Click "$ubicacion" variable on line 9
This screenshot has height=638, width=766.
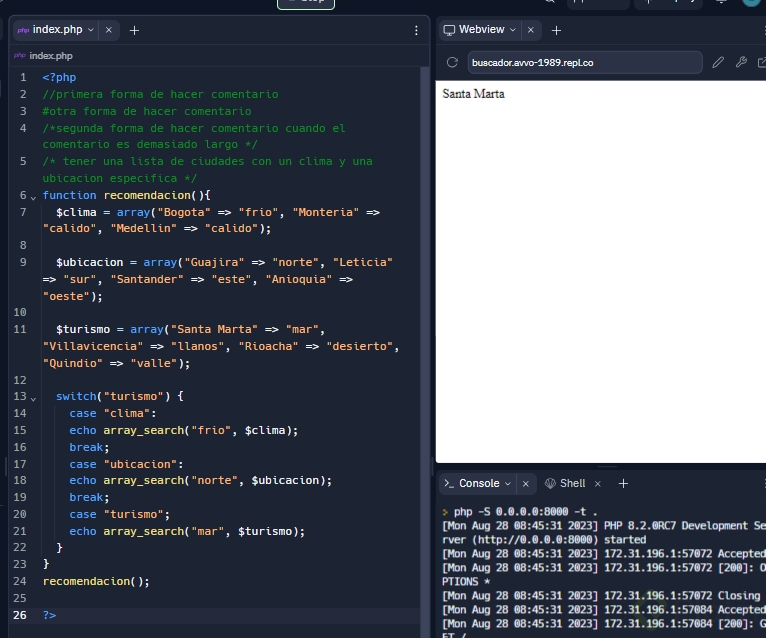[89, 262]
